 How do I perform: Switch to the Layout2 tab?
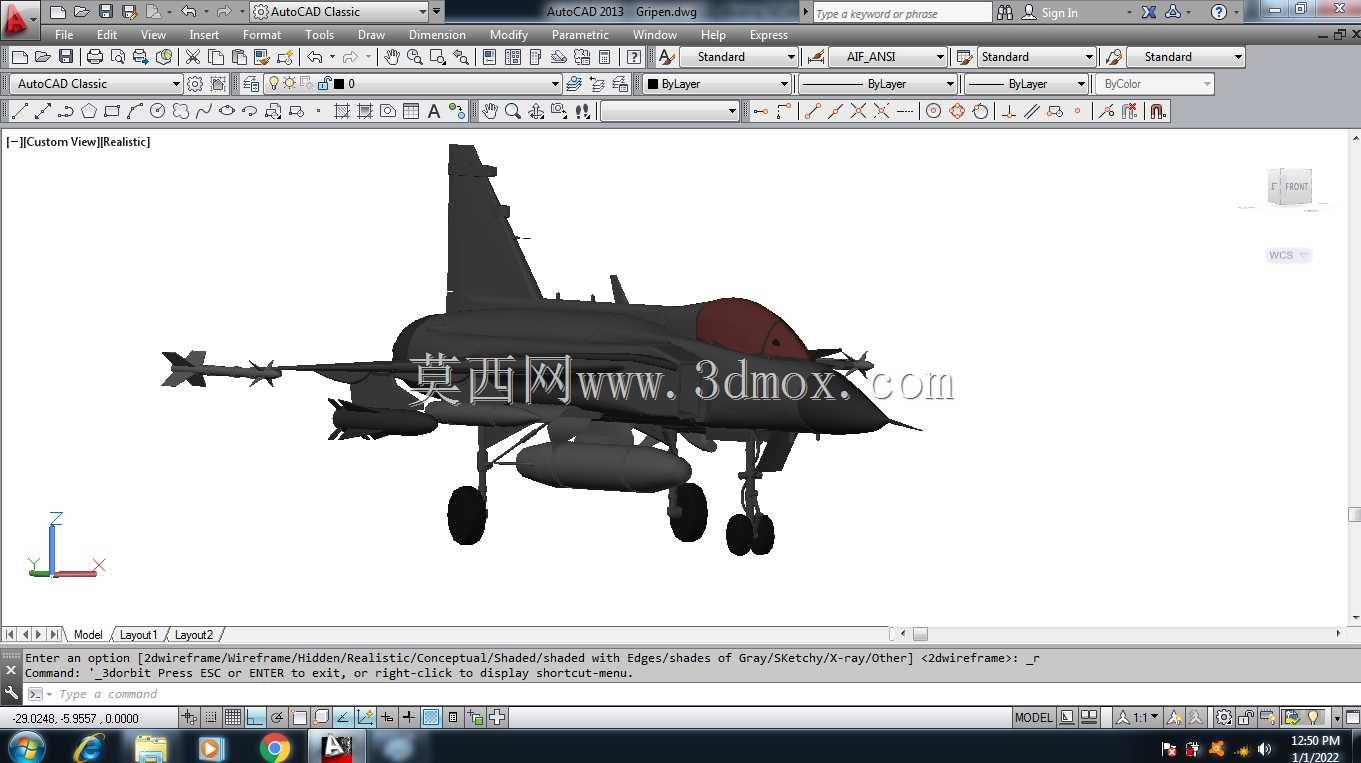[193, 635]
